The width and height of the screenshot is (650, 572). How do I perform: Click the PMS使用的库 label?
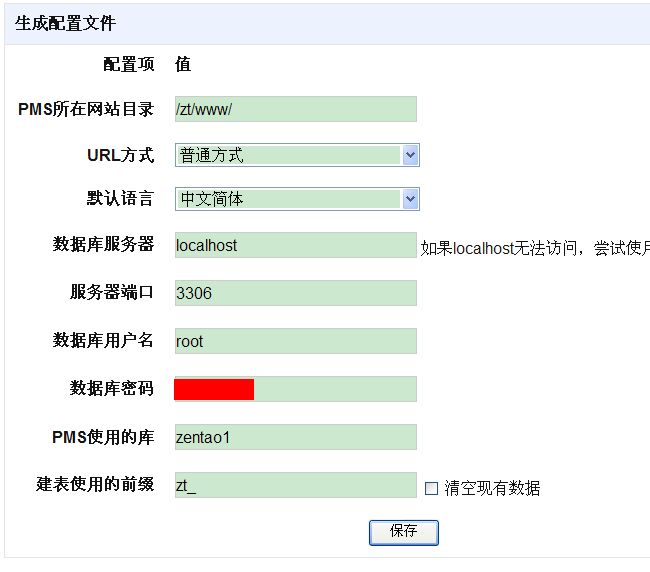pyautogui.click(x=102, y=437)
